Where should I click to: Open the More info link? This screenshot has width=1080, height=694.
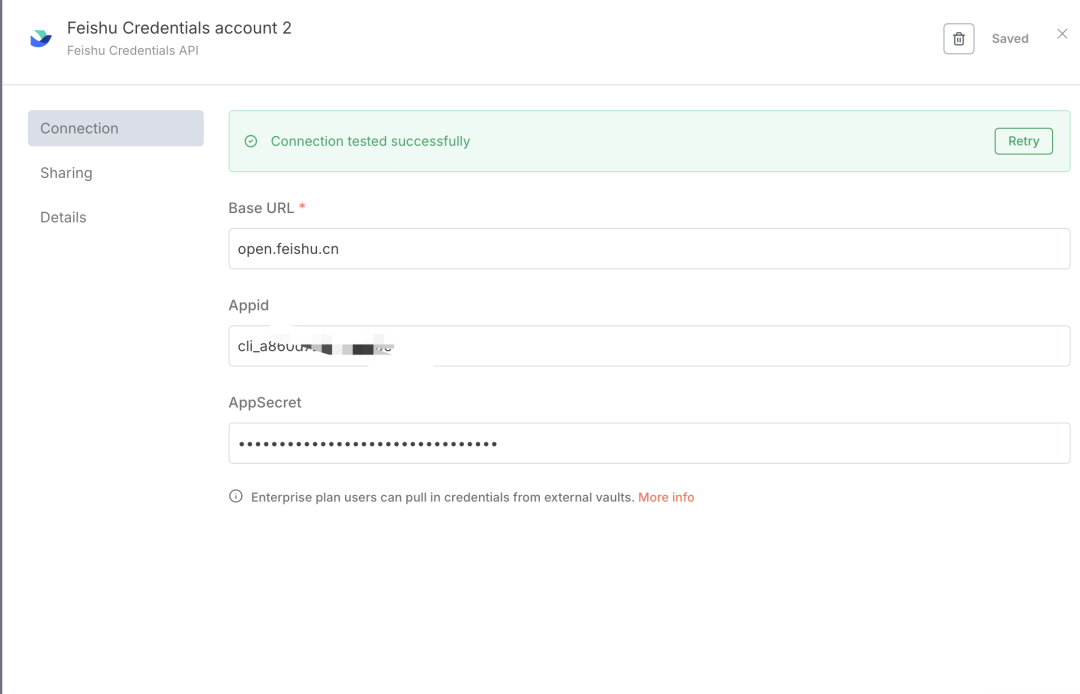666,497
